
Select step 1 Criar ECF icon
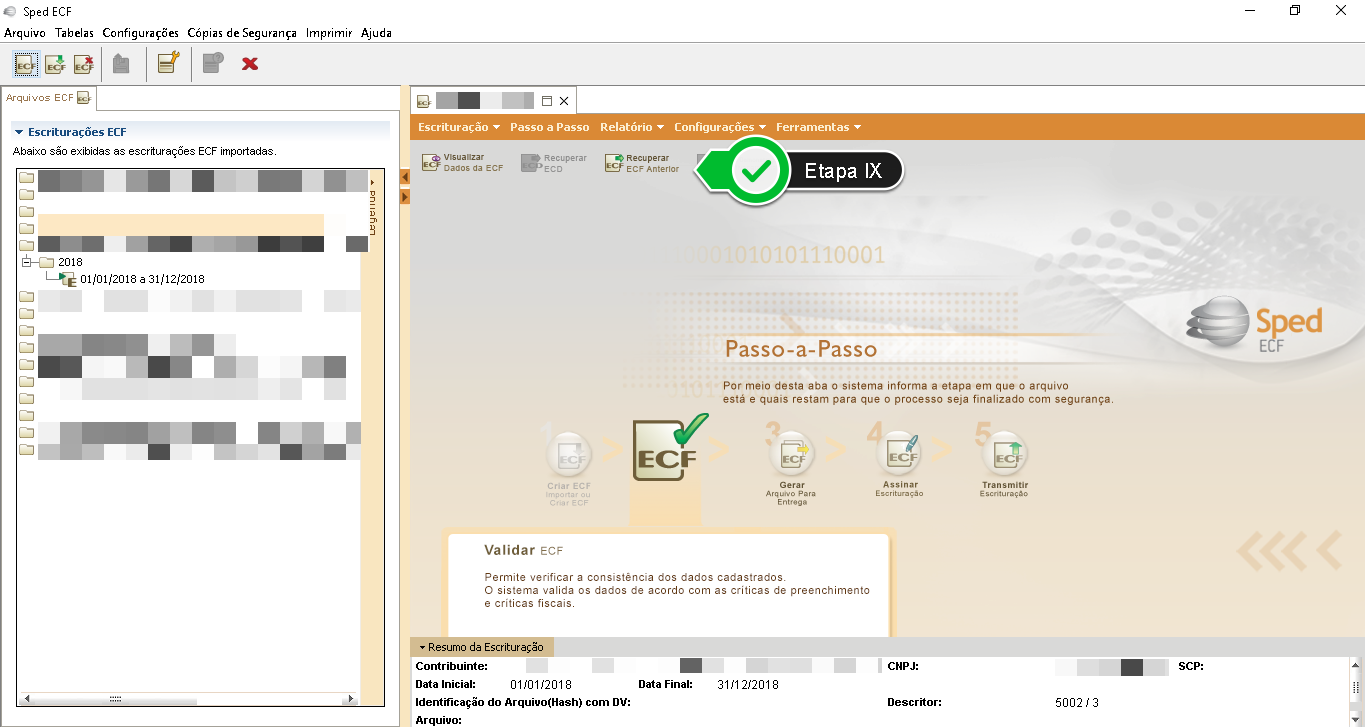569,457
